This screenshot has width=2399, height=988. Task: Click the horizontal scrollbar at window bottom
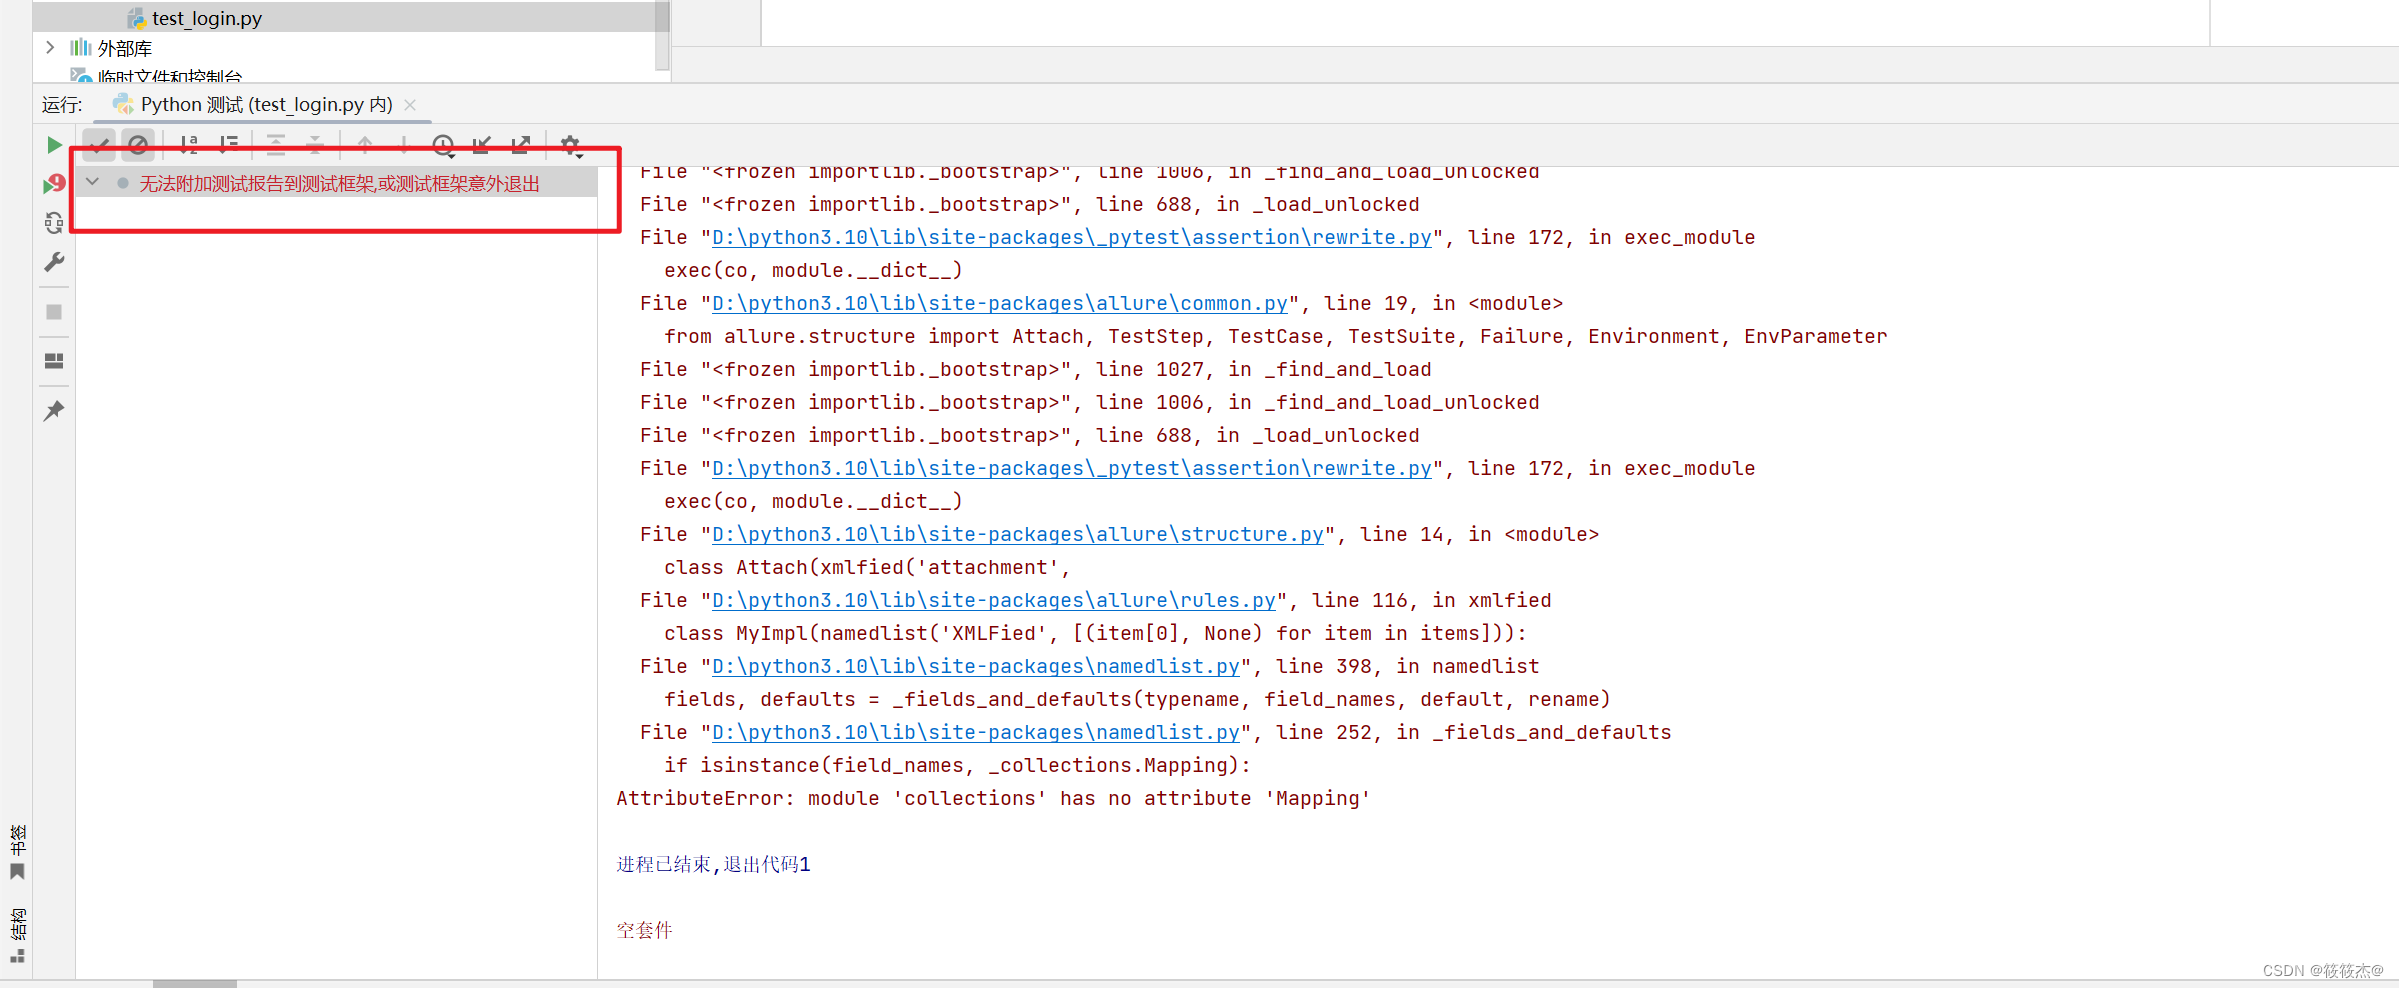(x=195, y=984)
